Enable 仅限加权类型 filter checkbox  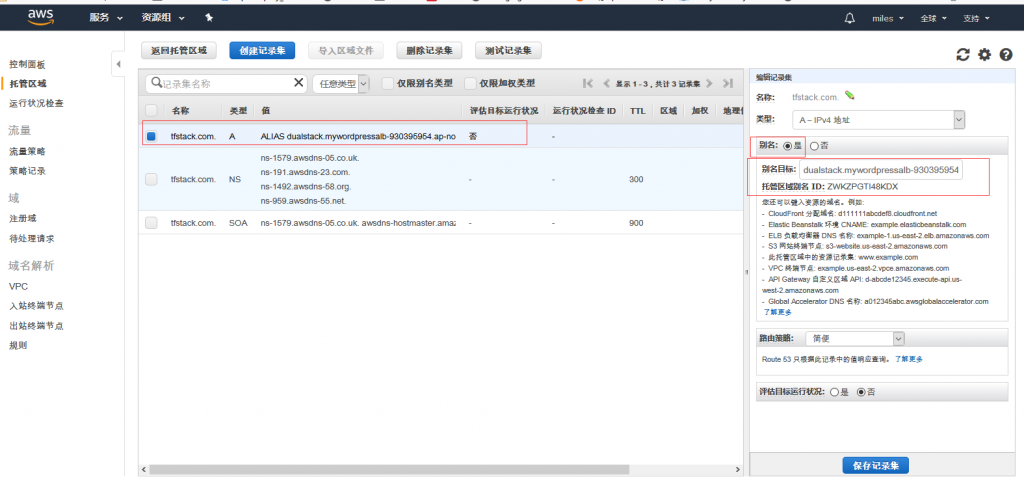point(470,83)
